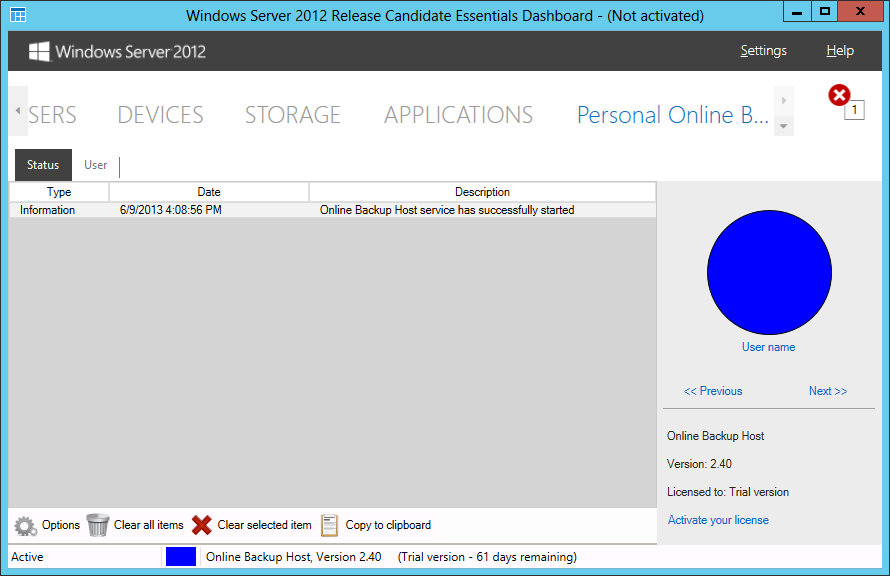Click the Options button label

coord(61,525)
